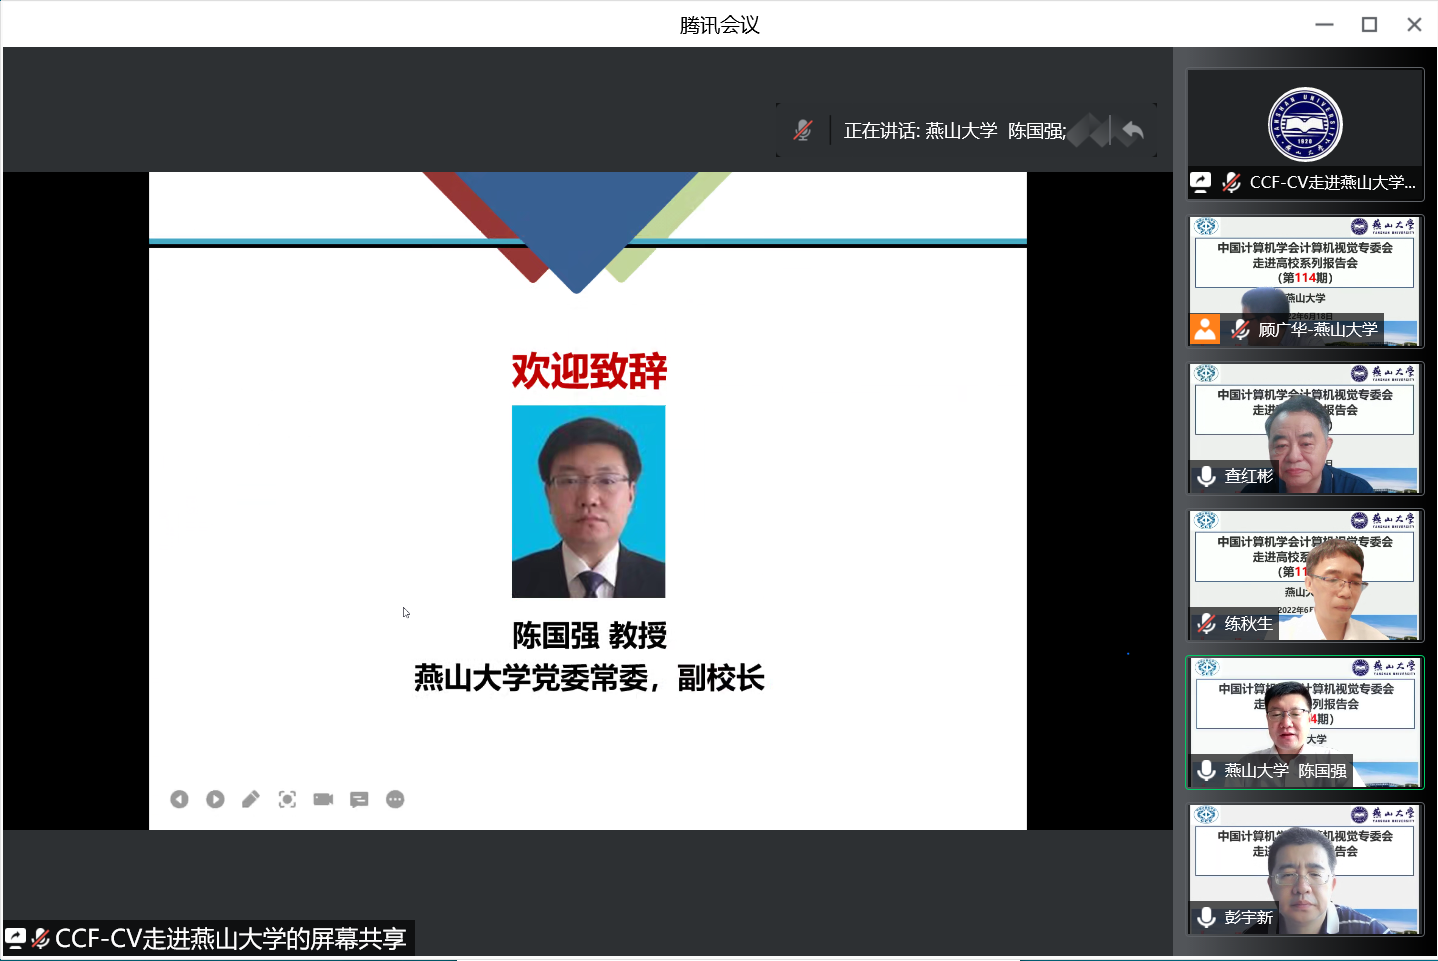Image resolution: width=1438 pixels, height=961 pixels.
Task: Click the camera icon on slide toolbar
Action: [x=323, y=799]
